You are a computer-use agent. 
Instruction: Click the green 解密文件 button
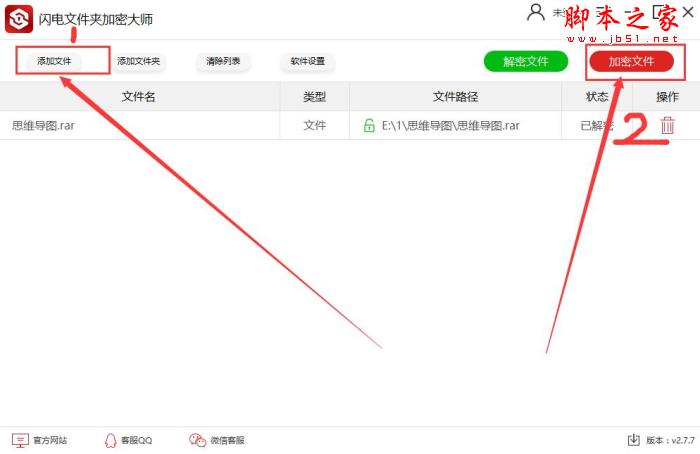(x=526, y=61)
